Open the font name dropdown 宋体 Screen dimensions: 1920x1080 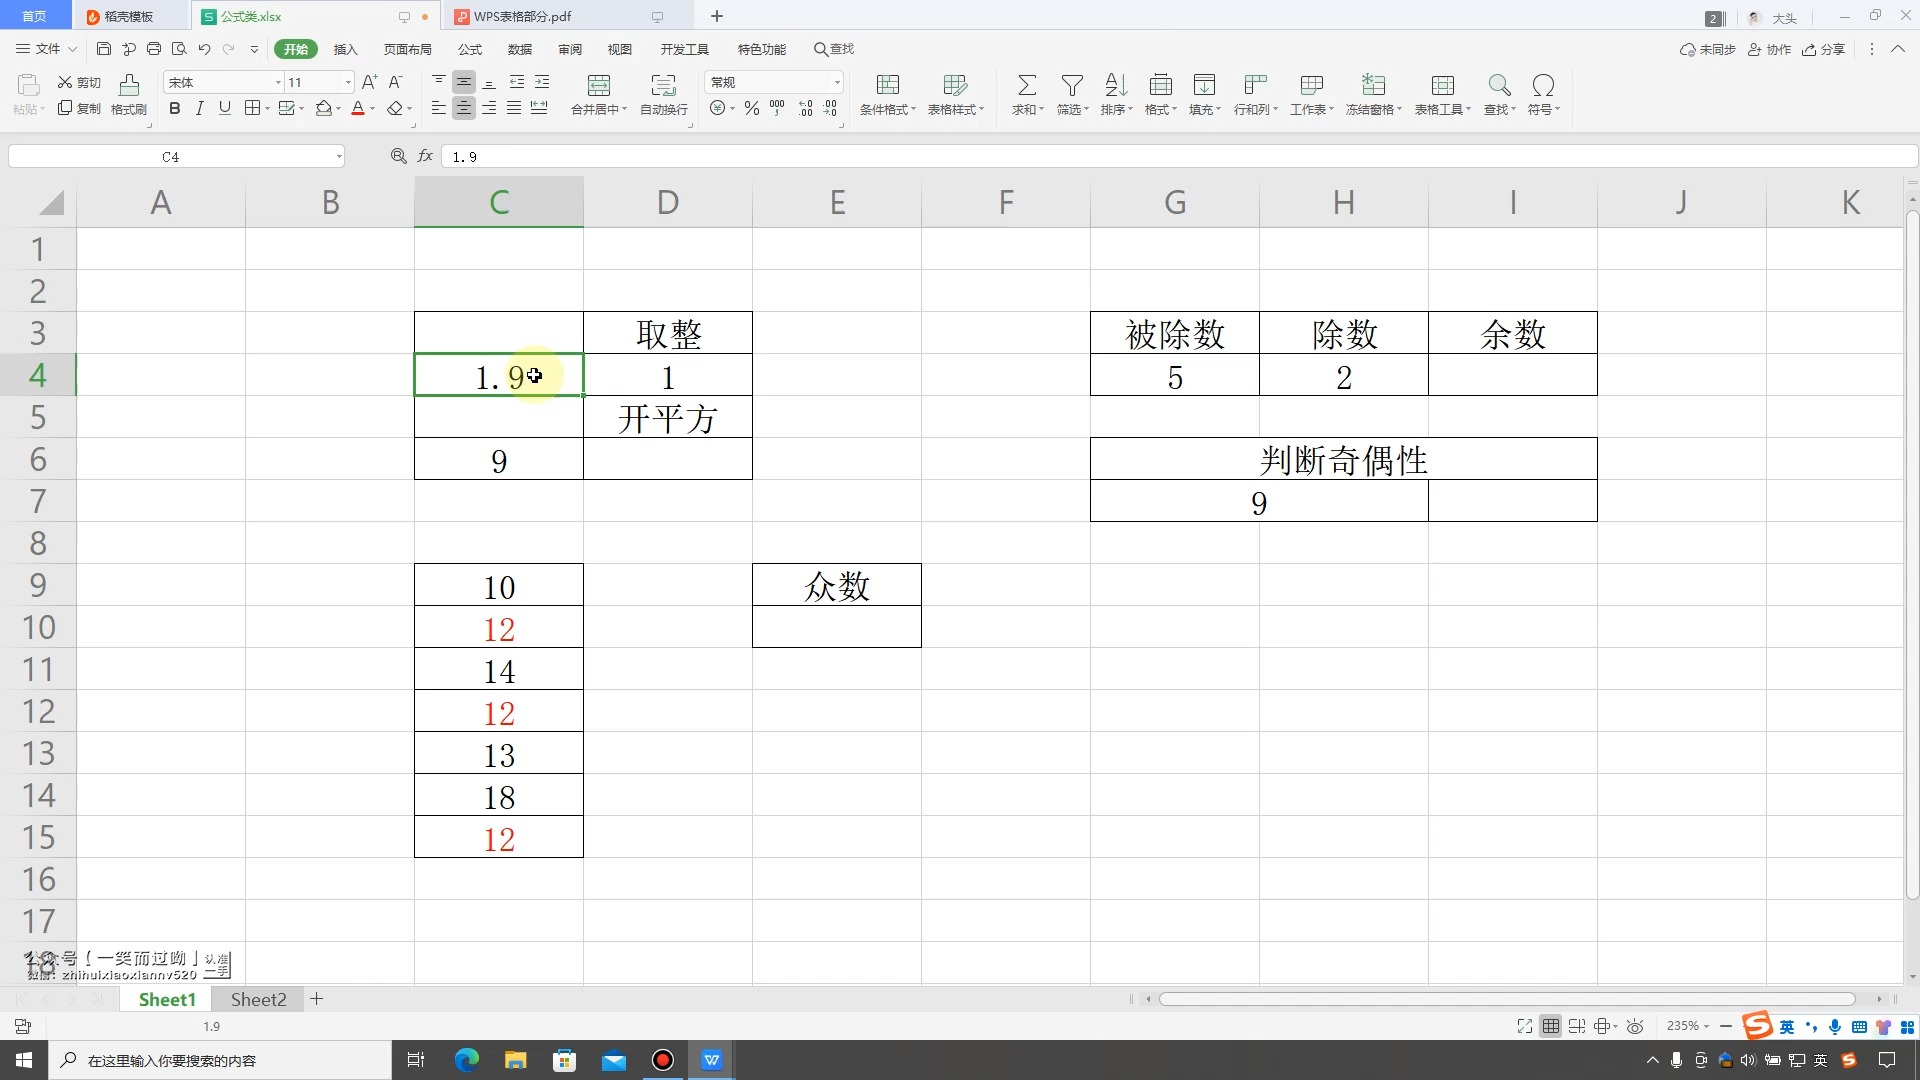pos(278,82)
